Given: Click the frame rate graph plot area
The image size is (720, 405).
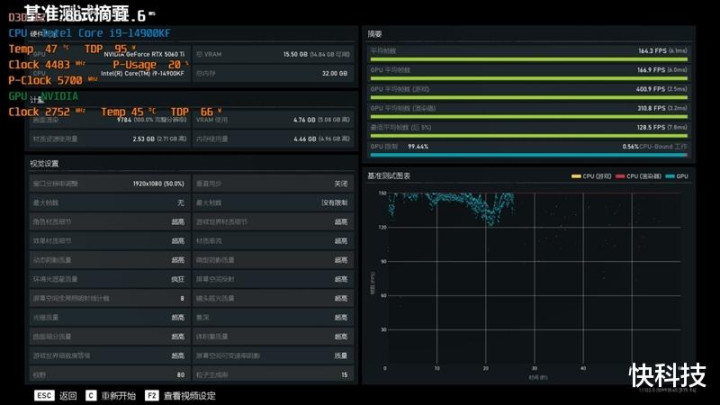Looking at the screenshot, I should coord(534,279).
